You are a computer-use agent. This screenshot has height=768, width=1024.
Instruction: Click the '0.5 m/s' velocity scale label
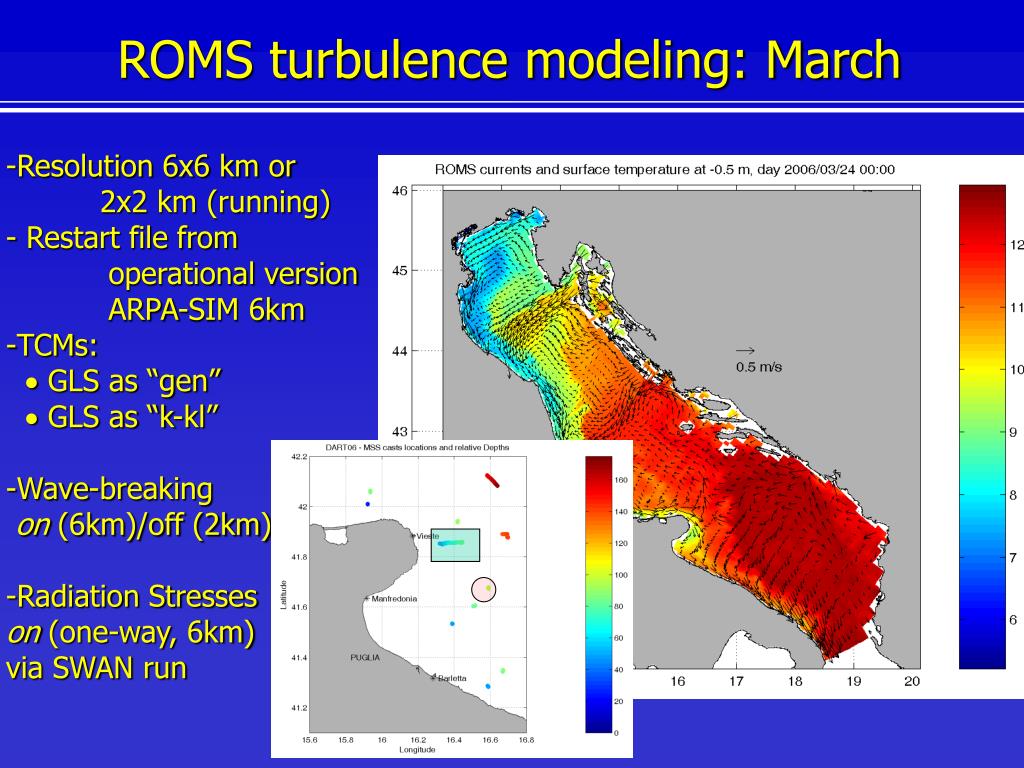click(759, 367)
